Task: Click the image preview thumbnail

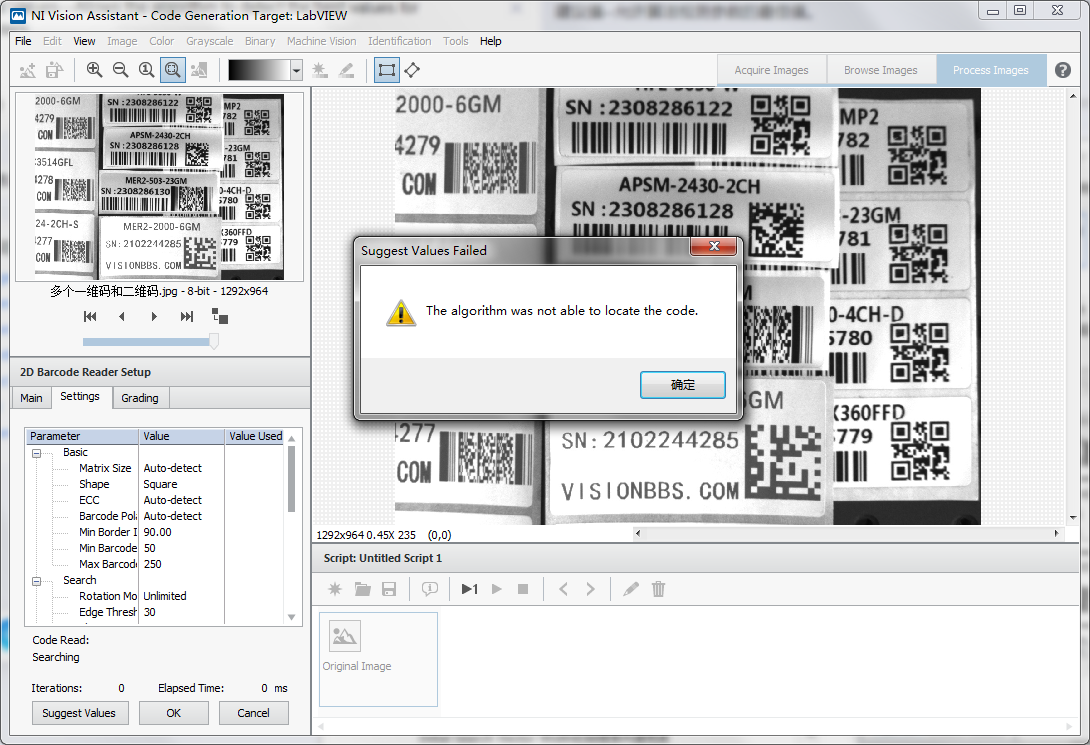Action: (x=159, y=187)
